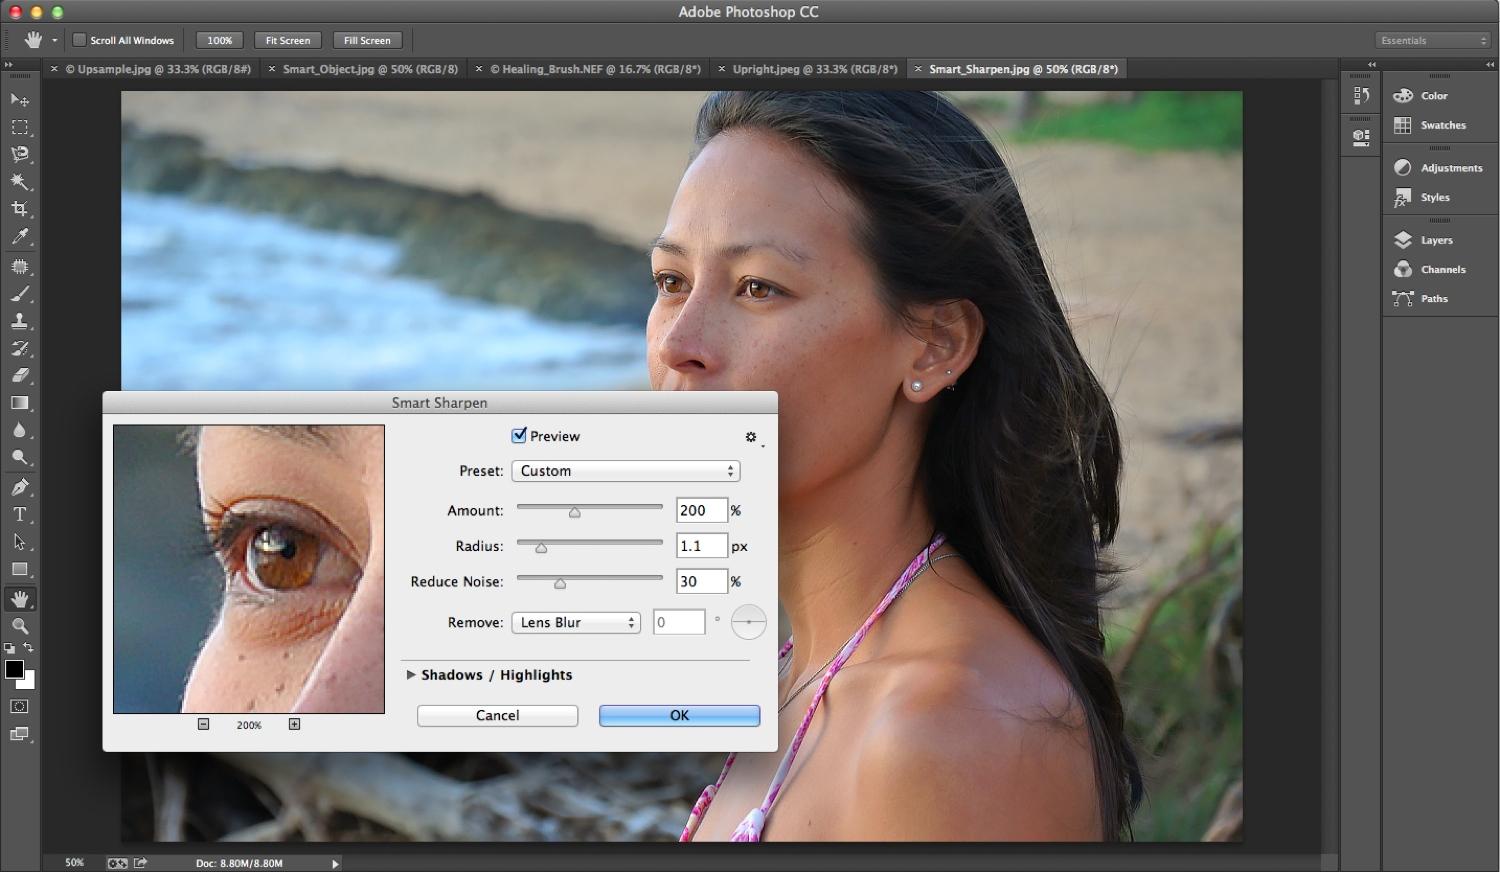Select the Crop tool
The height and width of the screenshot is (872, 1500).
20,209
